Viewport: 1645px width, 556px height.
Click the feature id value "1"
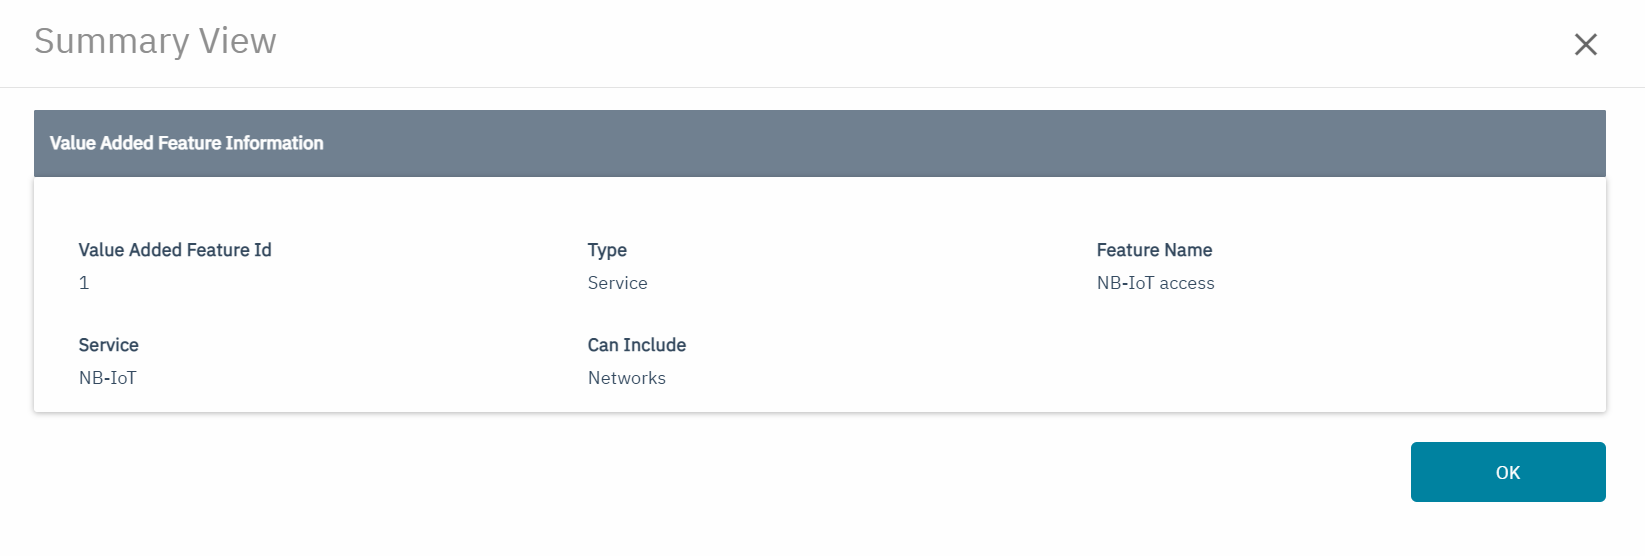click(84, 283)
